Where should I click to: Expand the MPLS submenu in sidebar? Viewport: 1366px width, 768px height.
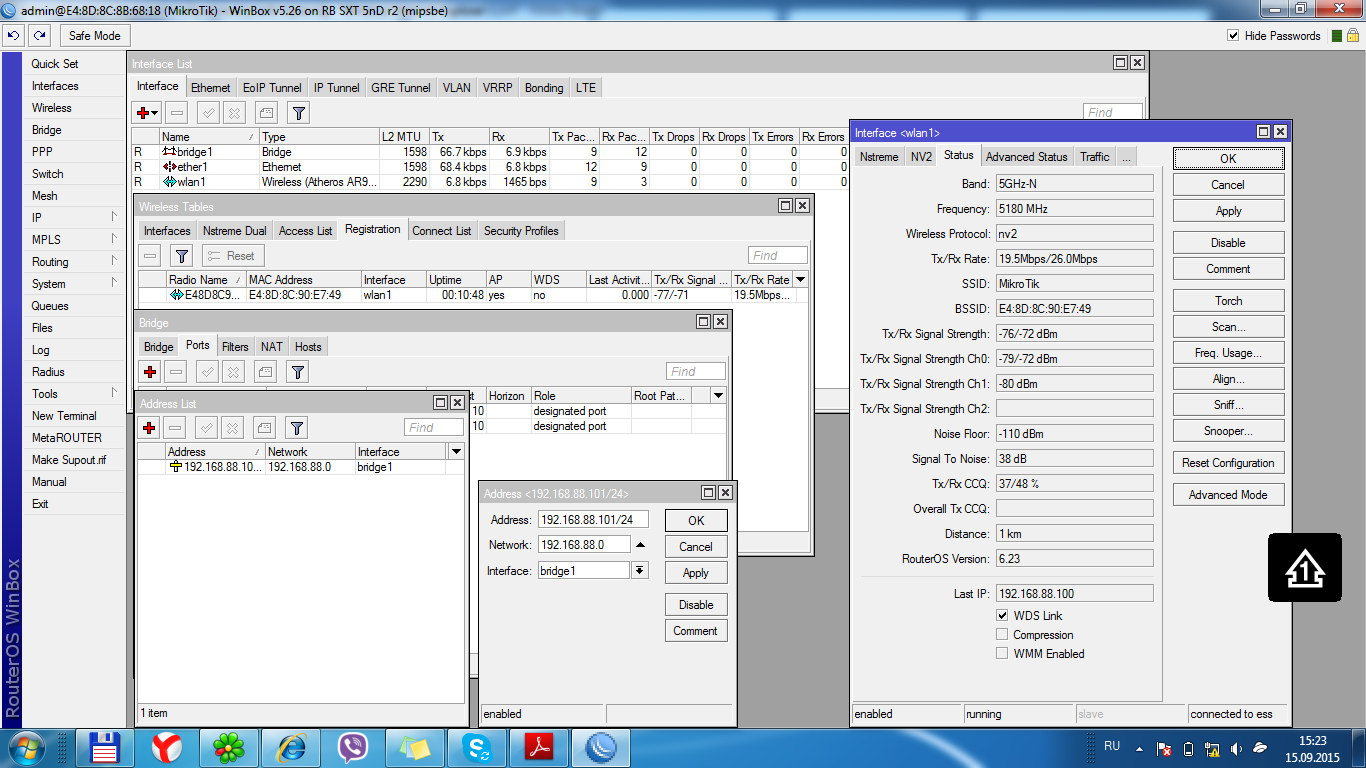[113, 239]
